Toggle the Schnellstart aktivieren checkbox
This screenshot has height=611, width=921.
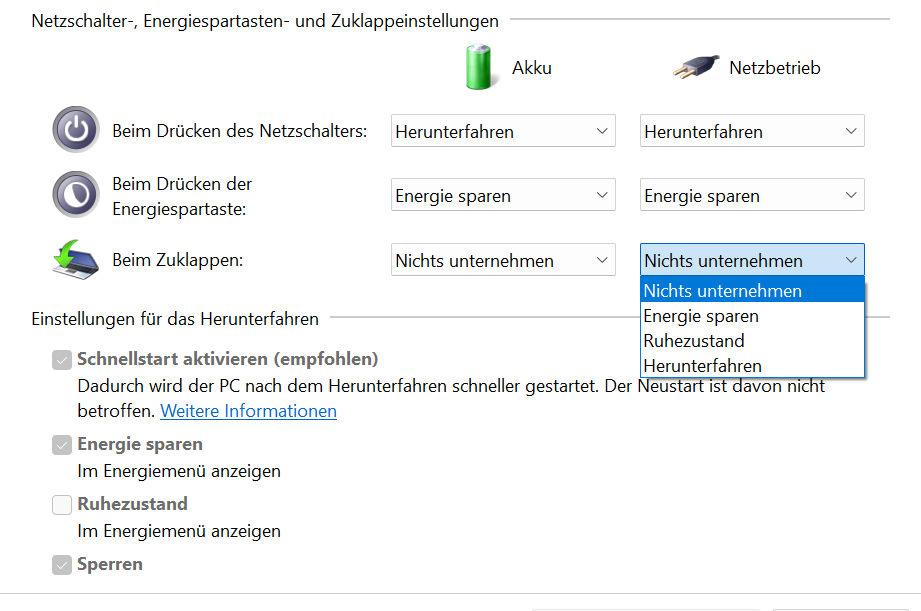[x=62, y=359]
